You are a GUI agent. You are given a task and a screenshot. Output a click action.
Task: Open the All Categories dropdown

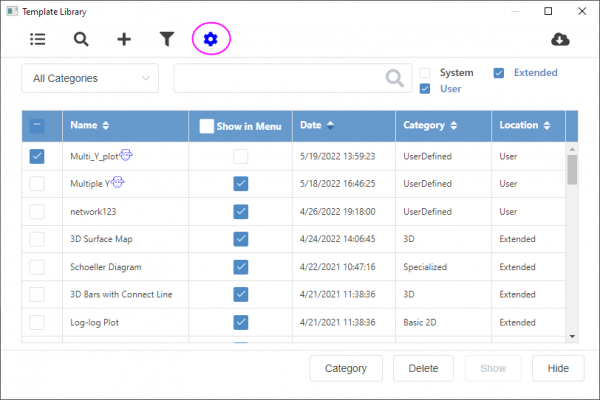(90, 78)
